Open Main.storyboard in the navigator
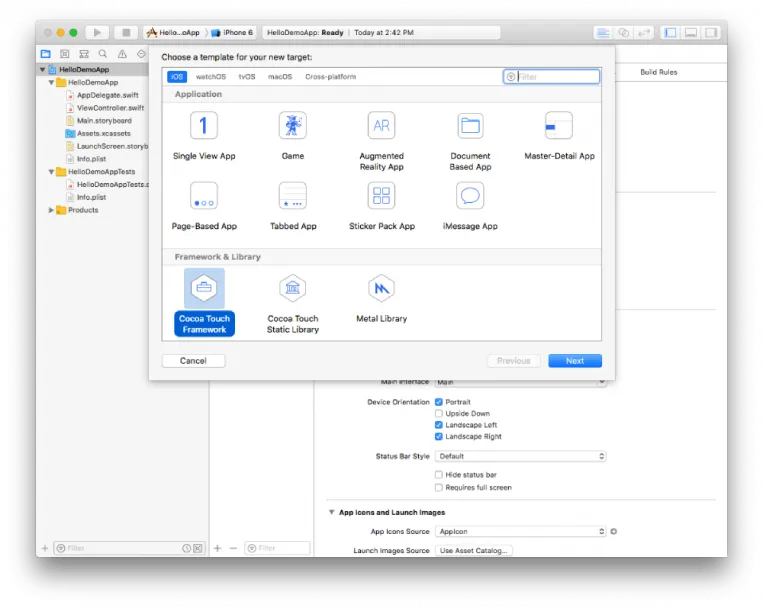 pos(104,121)
